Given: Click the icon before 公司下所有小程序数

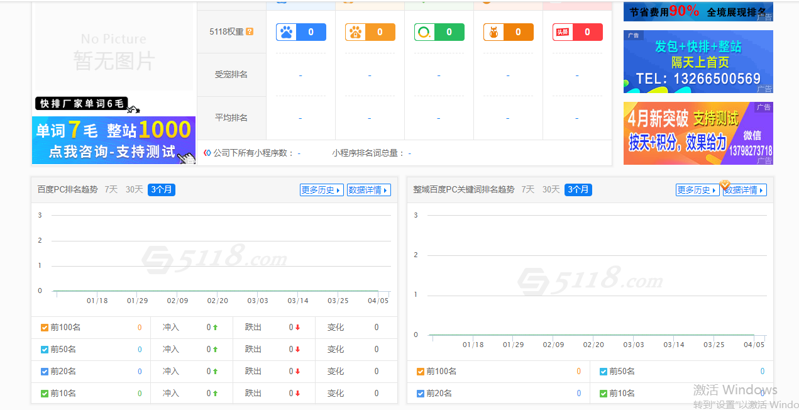Looking at the screenshot, I should [207, 153].
